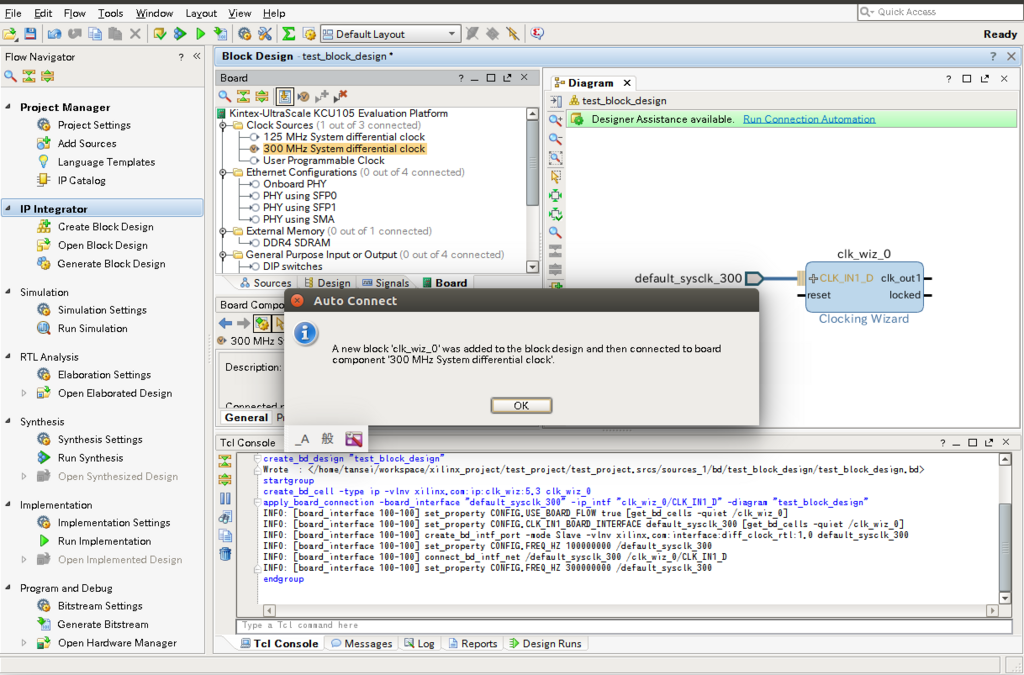Click Expand All icon in Flow Navigator
The image size is (1024, 675).
coord(47,76)
